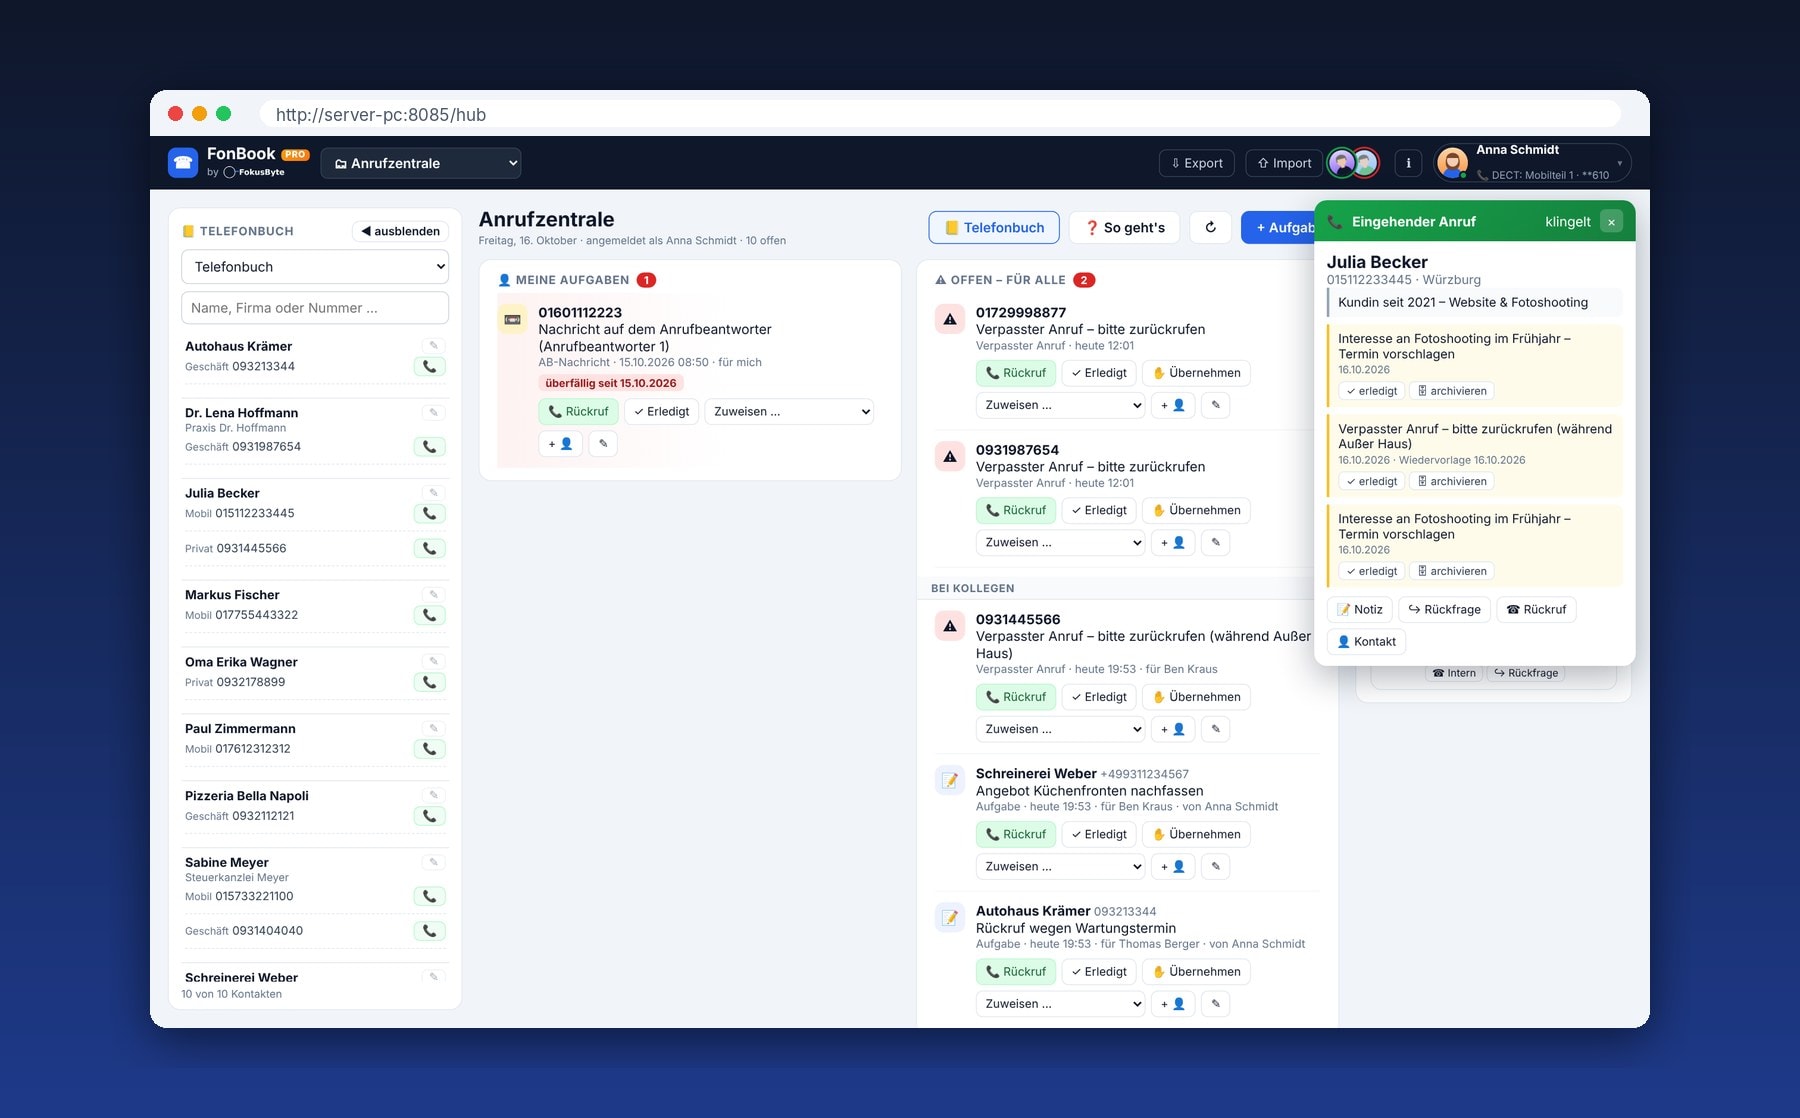This screenshot has height=1118, width=1800.
Task: Mark Autohaus Krämer task as Erledigt
Action: (1098, 972)
